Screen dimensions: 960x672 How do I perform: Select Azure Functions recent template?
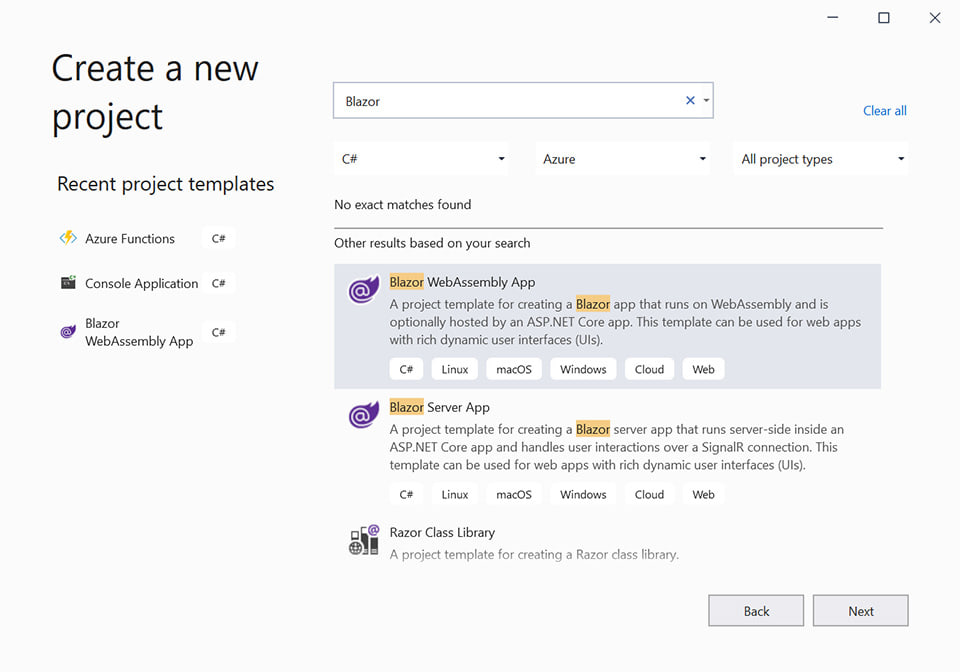(147, 238)
